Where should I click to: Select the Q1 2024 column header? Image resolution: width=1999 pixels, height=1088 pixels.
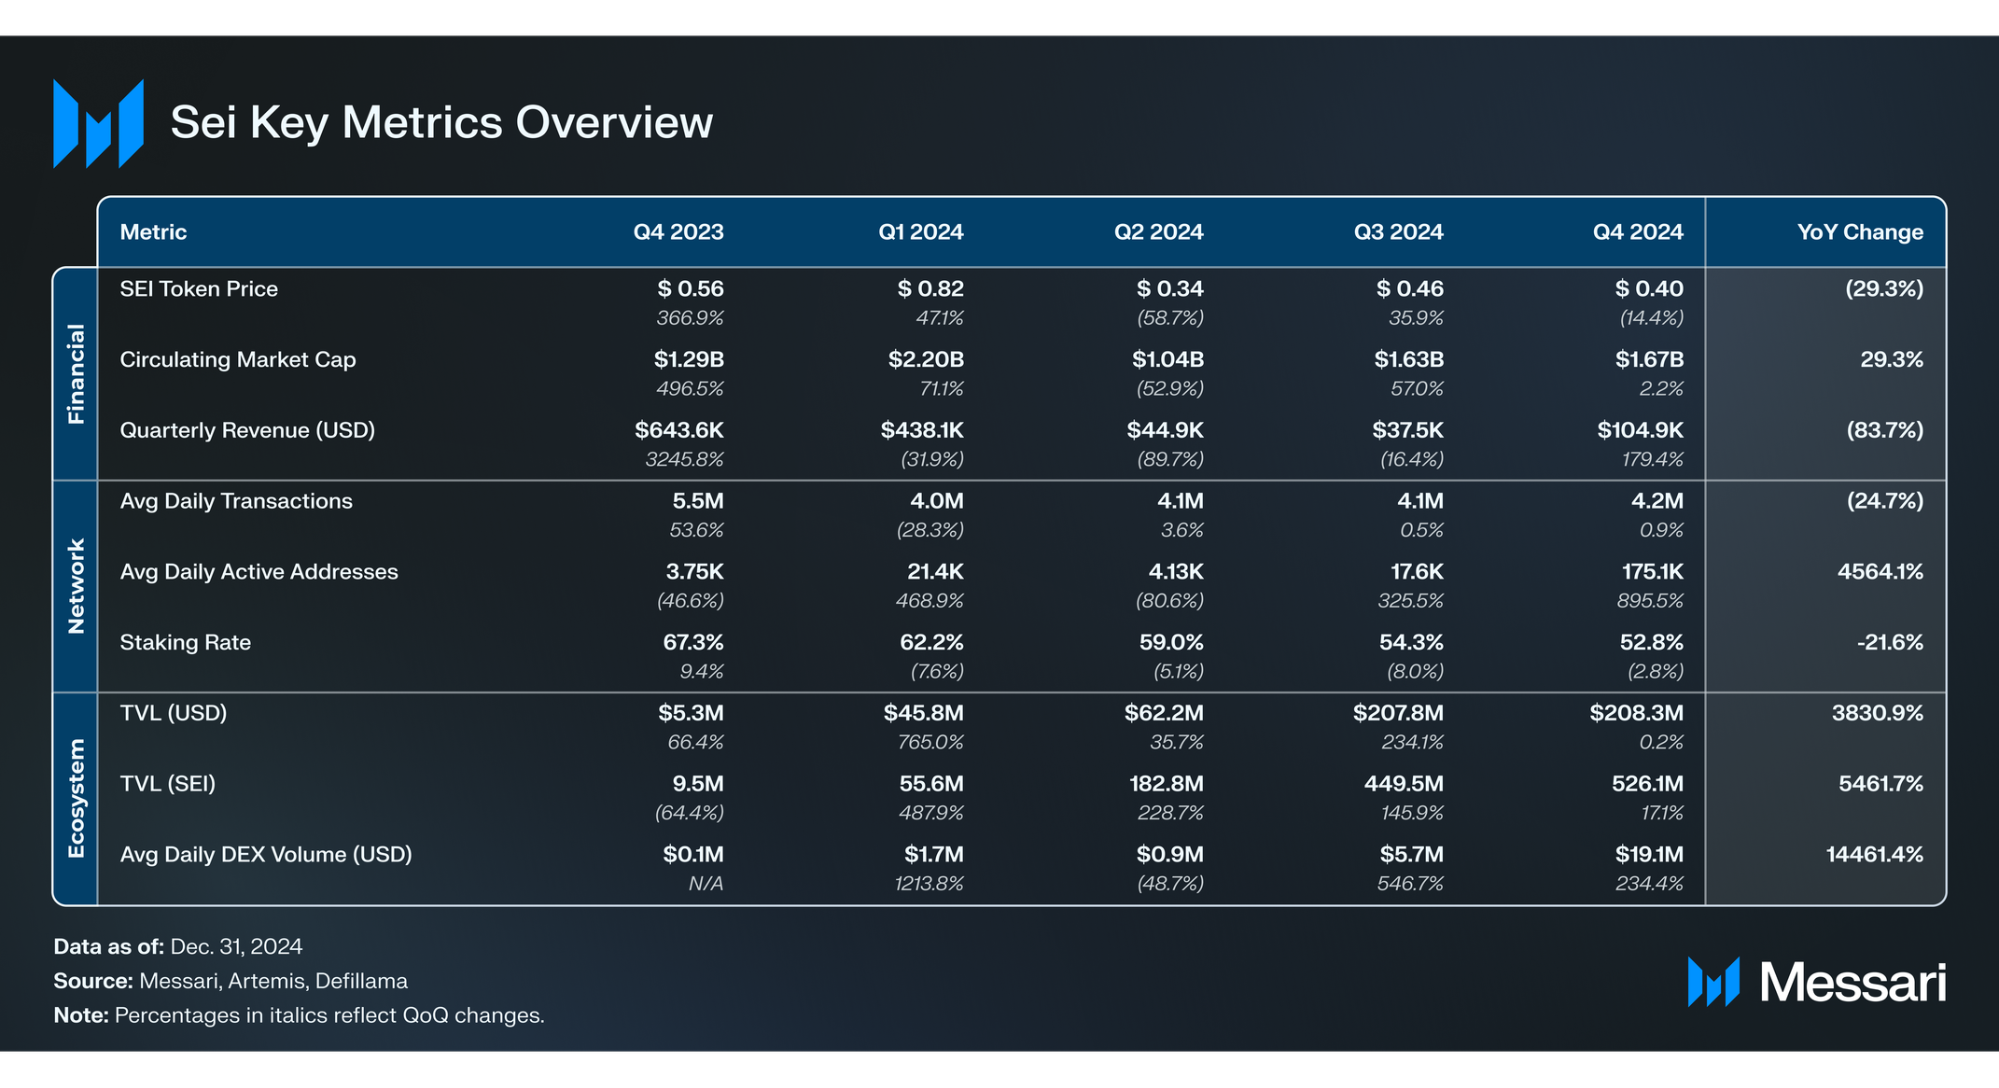920,232
